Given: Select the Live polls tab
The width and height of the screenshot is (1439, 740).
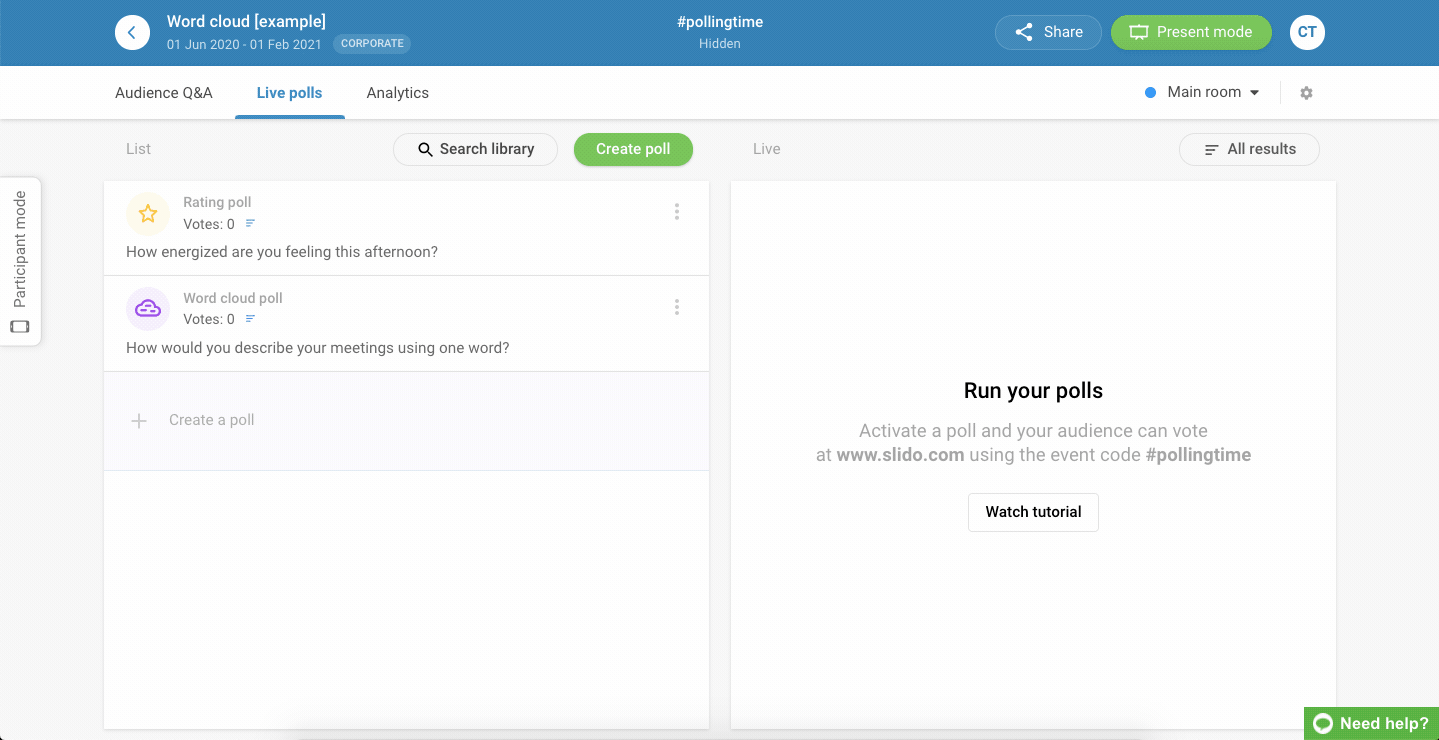Looking at the screenshot, I should (289, 93).
